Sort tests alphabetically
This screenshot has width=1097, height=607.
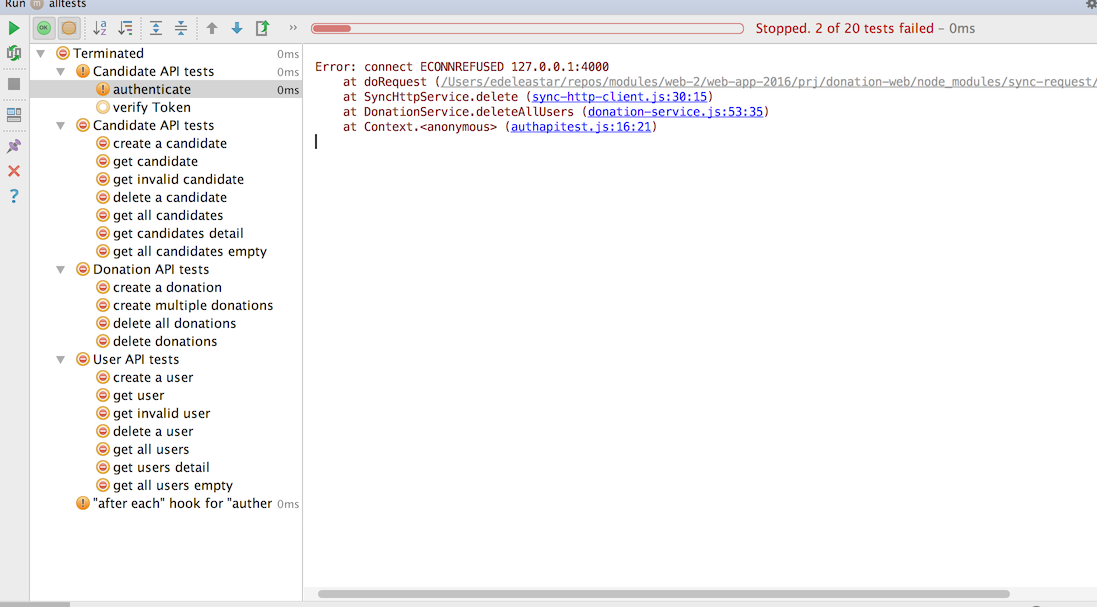tap(100, 28)
